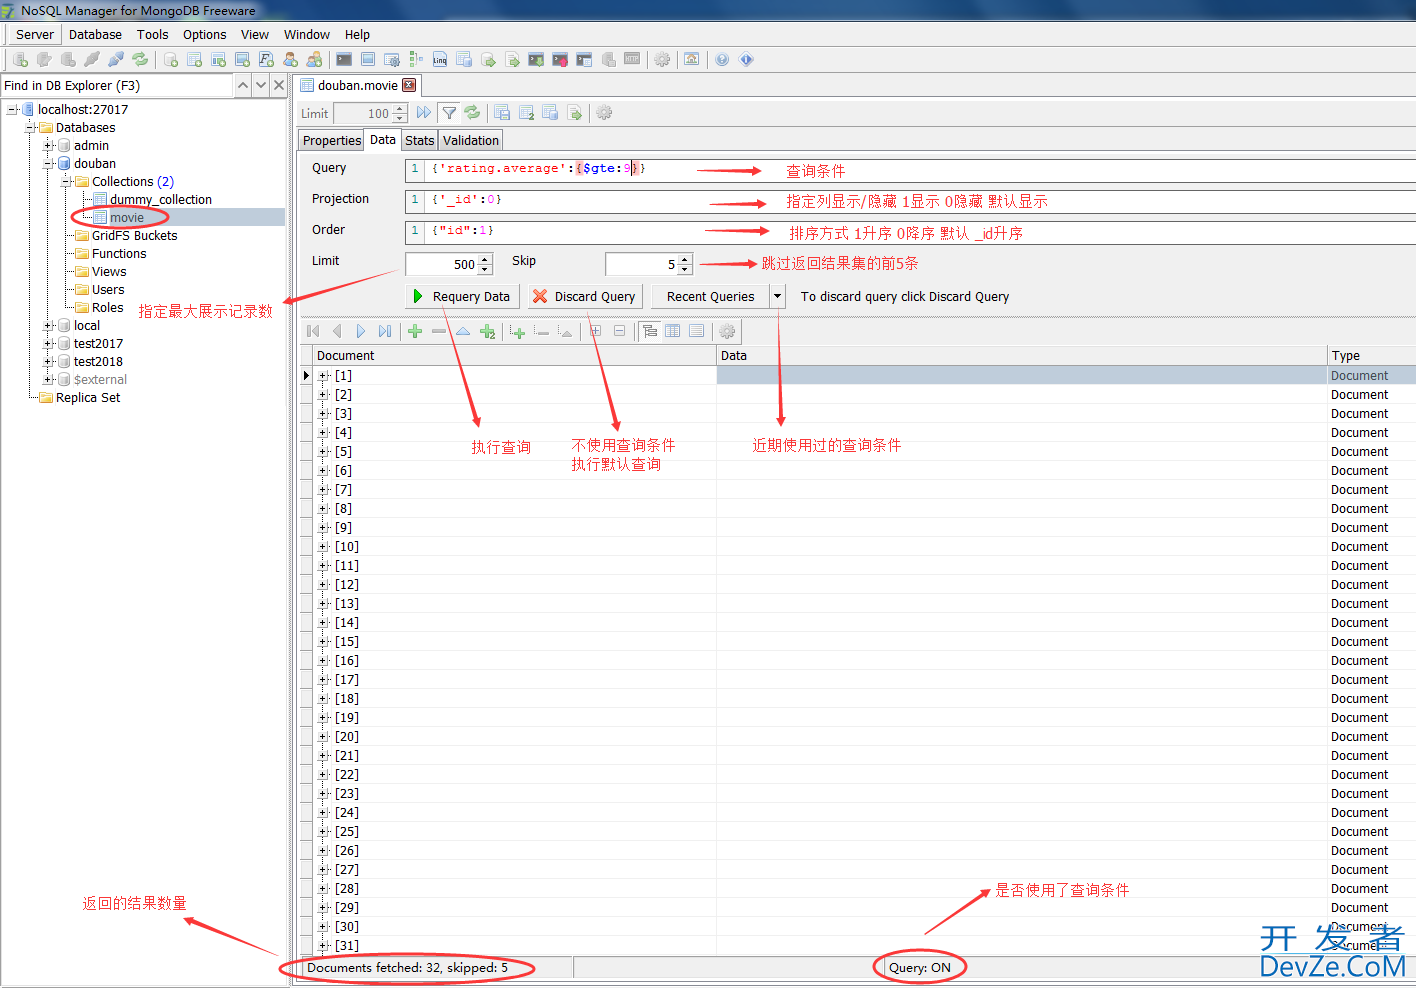This screenshot has height=988, width=1416.
Task: Switch to the Stats tab
Action: 420,141
